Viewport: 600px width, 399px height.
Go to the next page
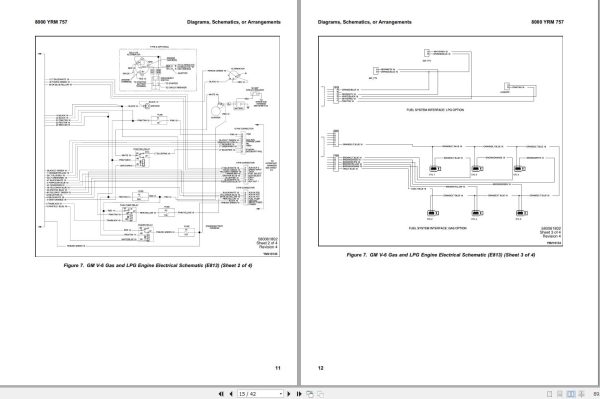tap(289, 394)
